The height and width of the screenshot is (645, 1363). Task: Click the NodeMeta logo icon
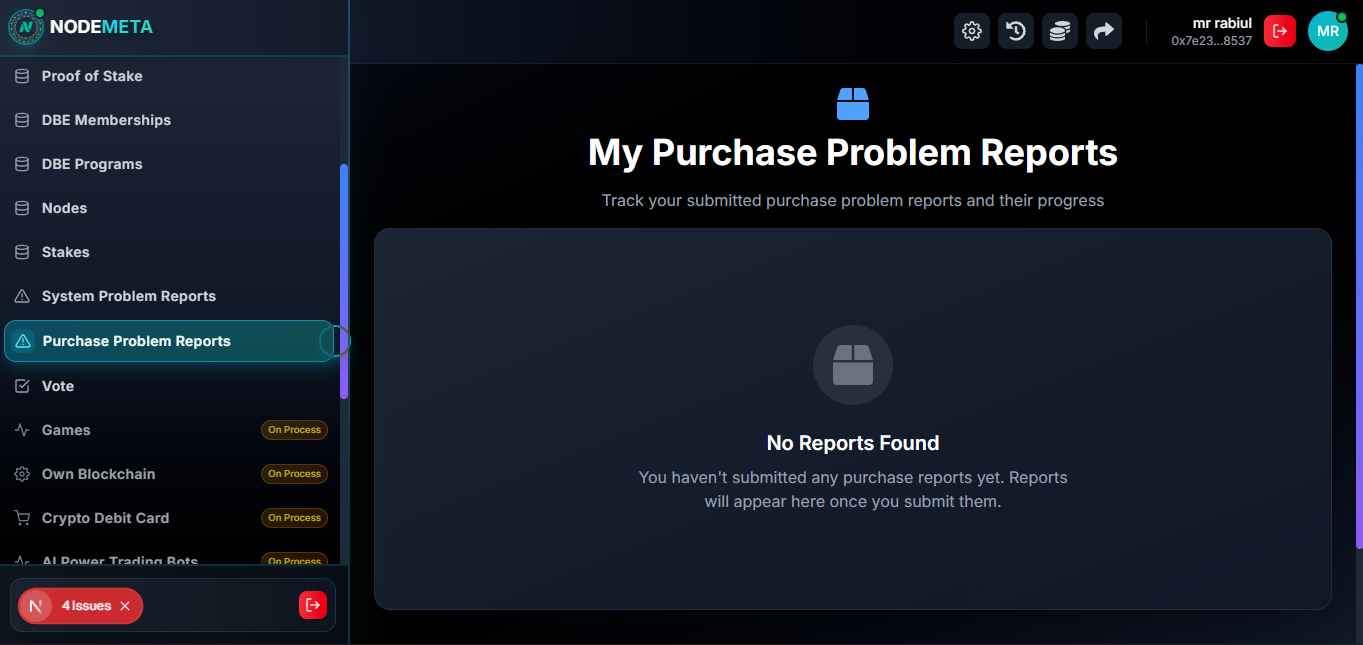pos(25,27)
